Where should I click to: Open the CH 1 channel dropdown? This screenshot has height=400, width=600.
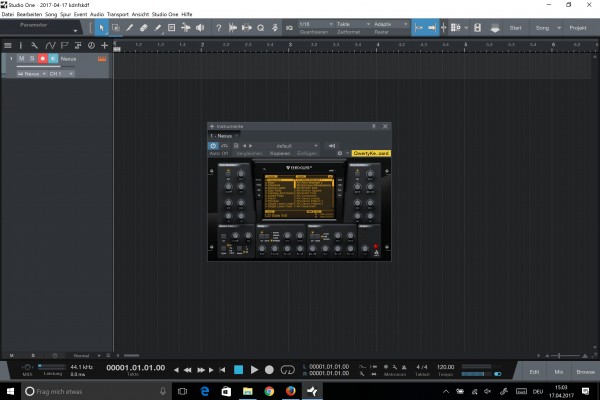pyautogui.click(x=61, y=73)
